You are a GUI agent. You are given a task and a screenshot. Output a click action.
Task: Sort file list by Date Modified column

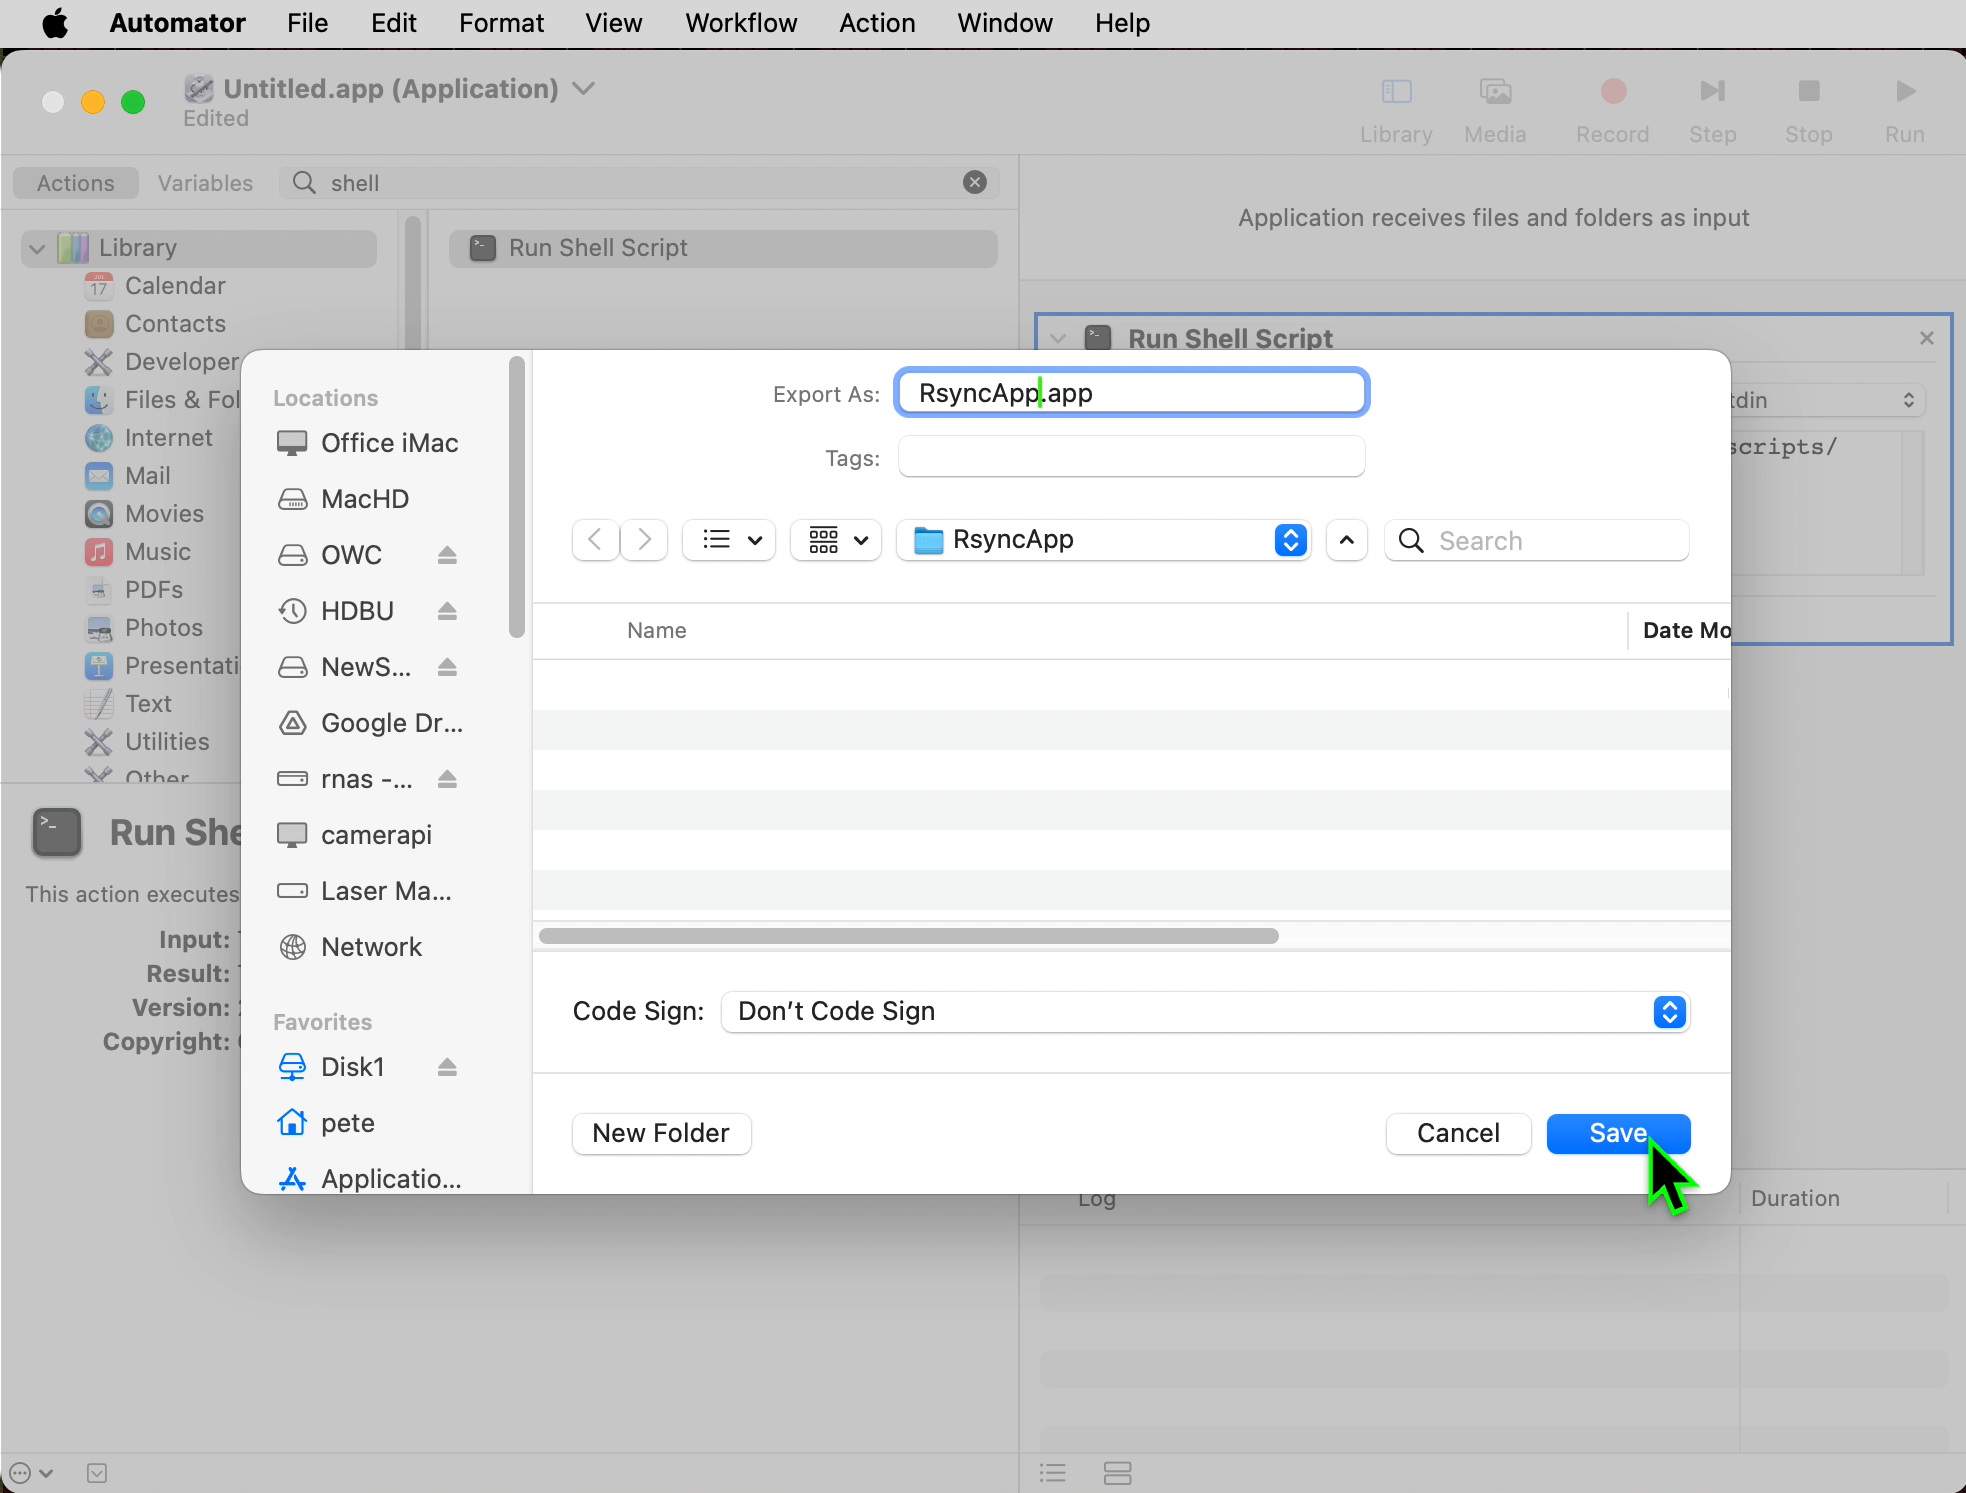1685,630
